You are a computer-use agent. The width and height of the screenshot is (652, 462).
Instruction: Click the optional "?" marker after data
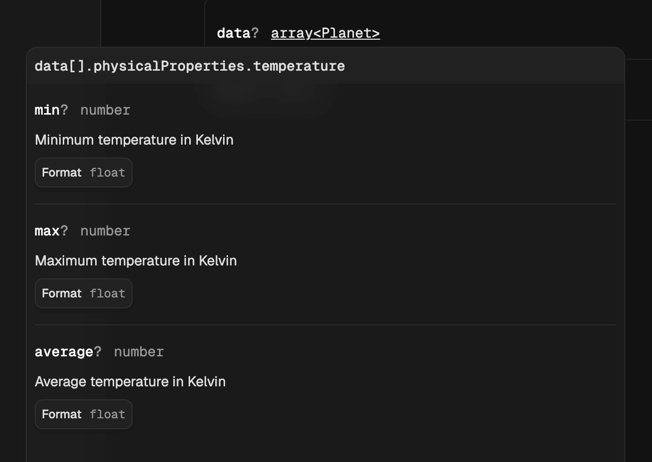tap(255, 33)
